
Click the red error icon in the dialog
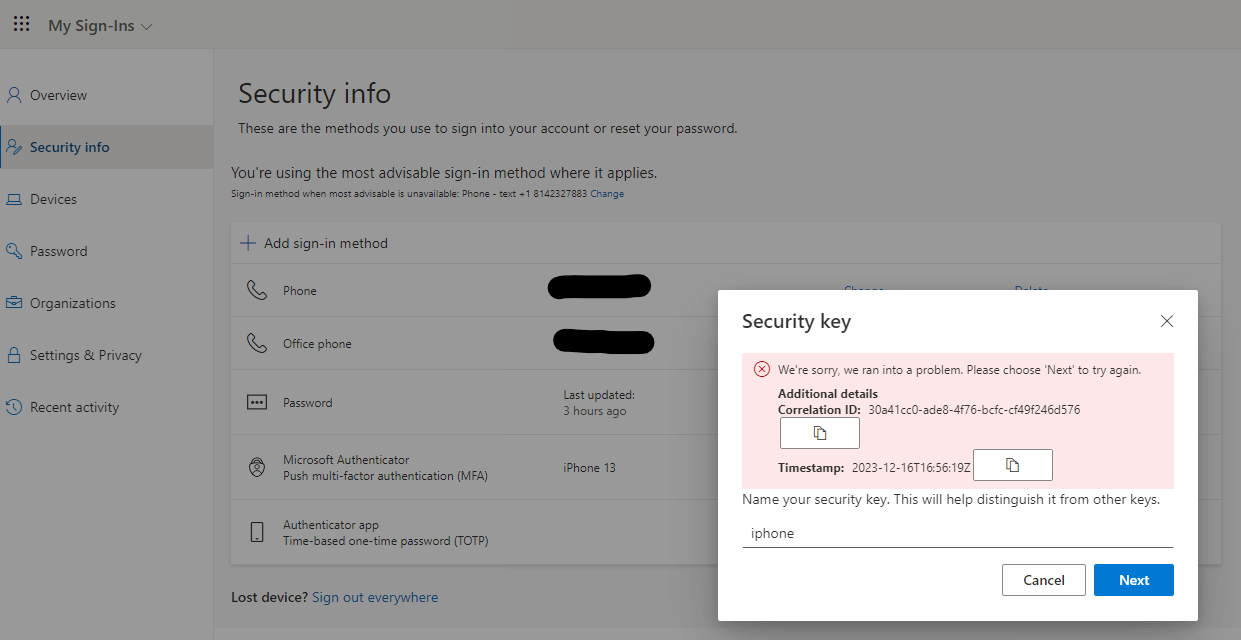click(762, 369)
